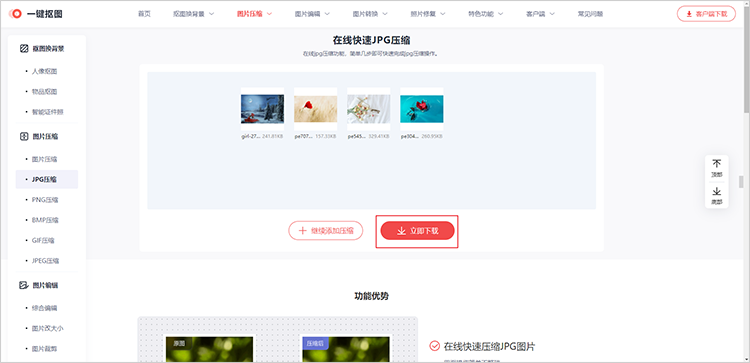
Task: Expand the 照片修复 top menu
Action: pyautogui.click(x=428, y=14)
